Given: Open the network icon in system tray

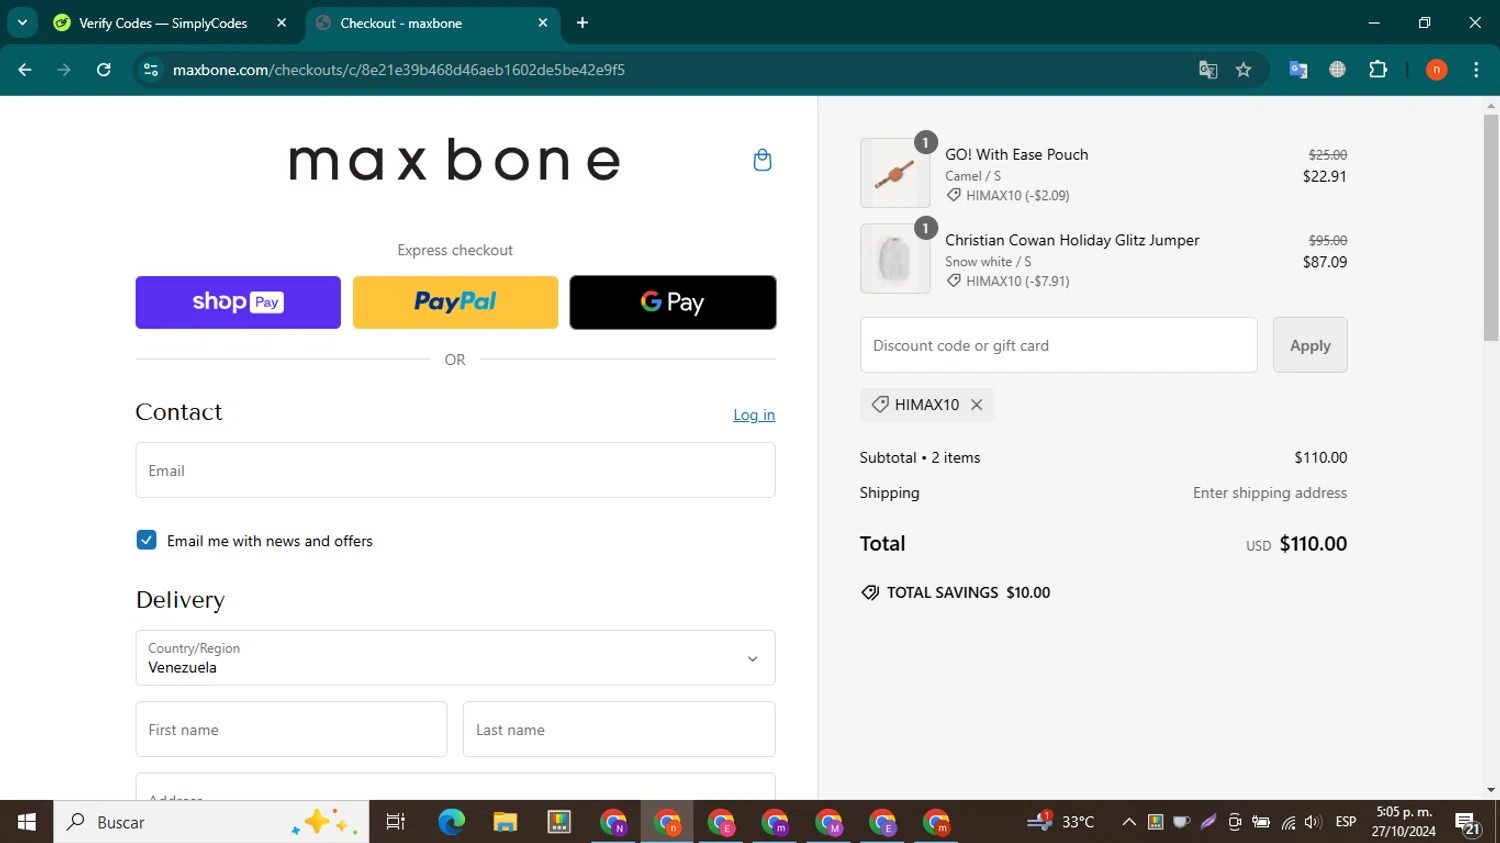Looking at the screenshot, I should click(1288, 822).
